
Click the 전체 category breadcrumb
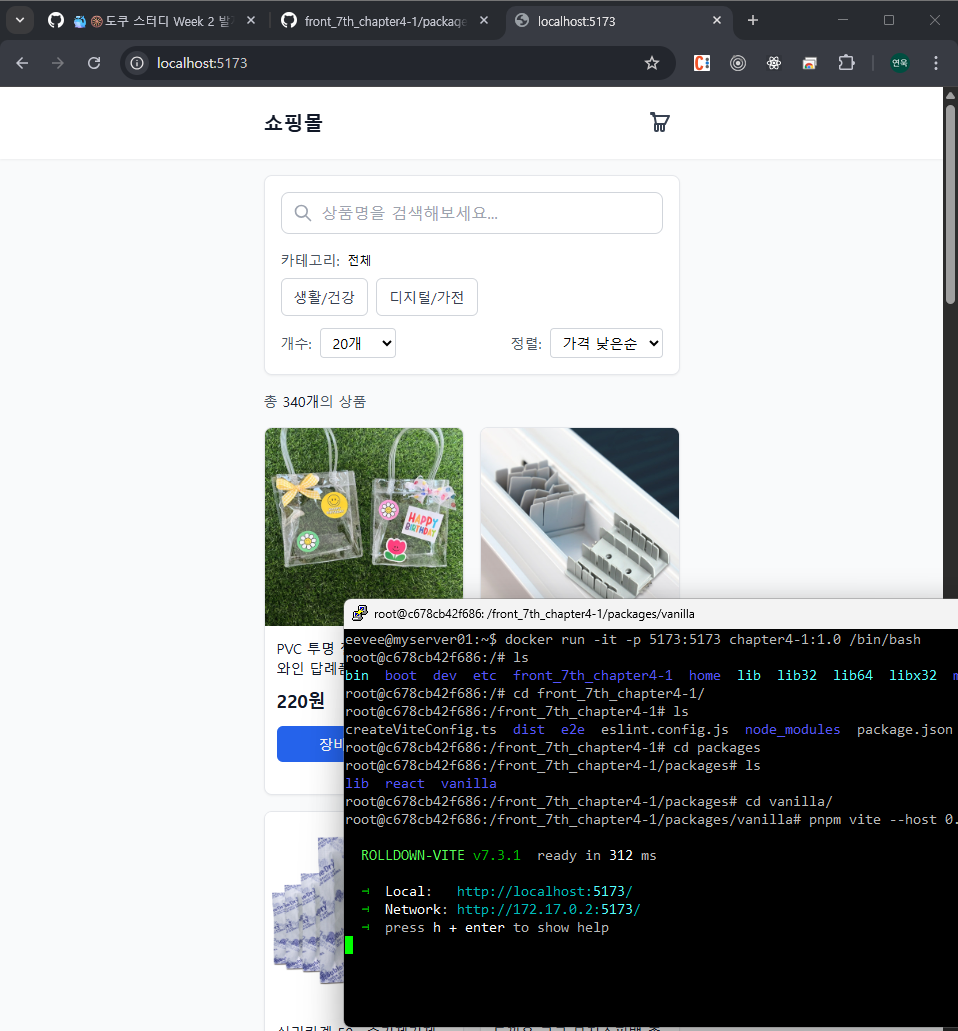[359, 260]
